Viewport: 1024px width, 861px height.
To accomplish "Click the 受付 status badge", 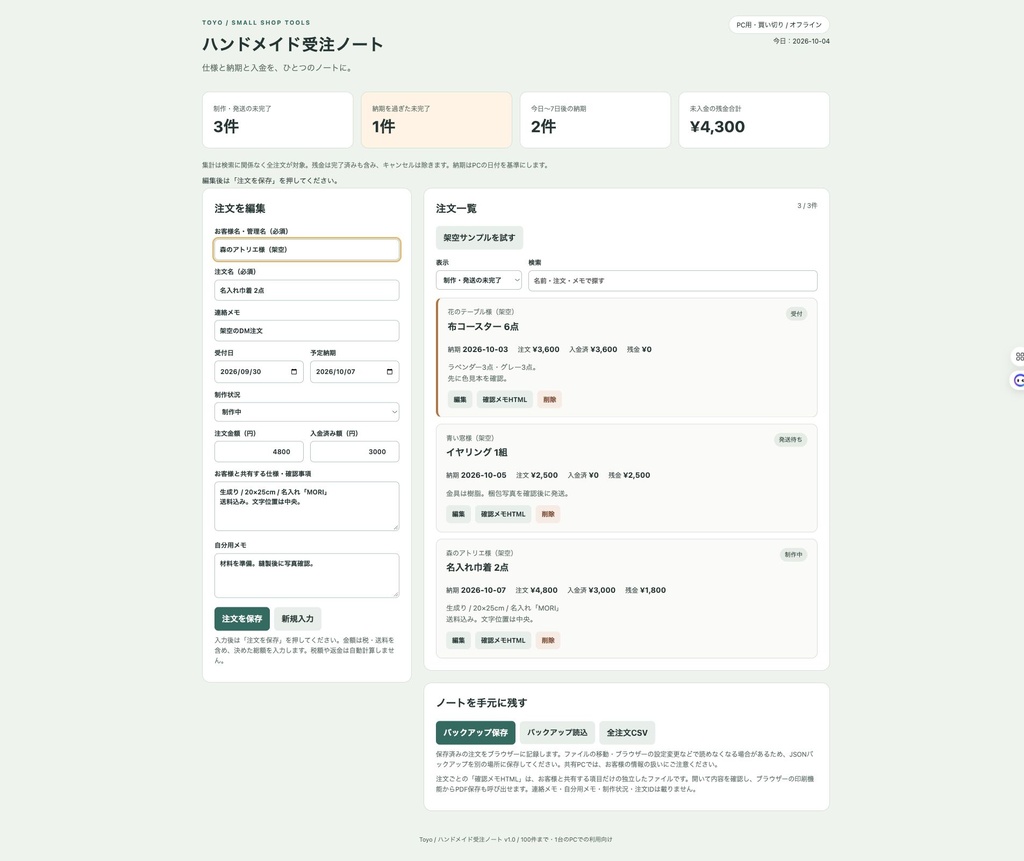I will tap(796, 314).
